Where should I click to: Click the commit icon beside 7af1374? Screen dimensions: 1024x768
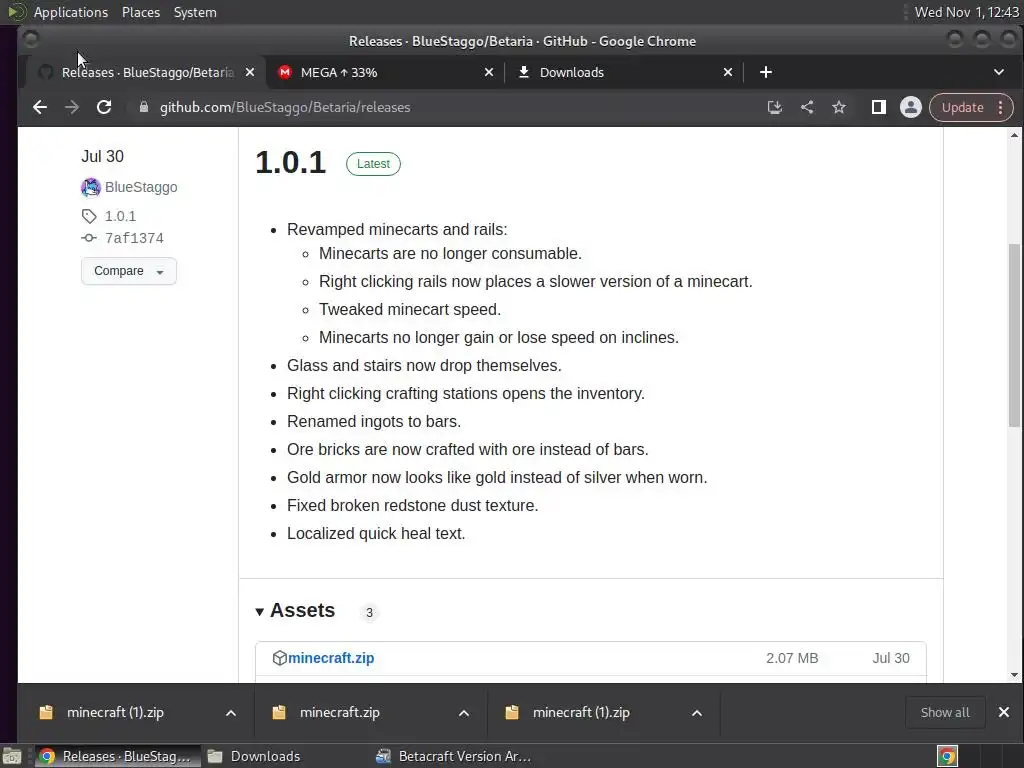89,238
